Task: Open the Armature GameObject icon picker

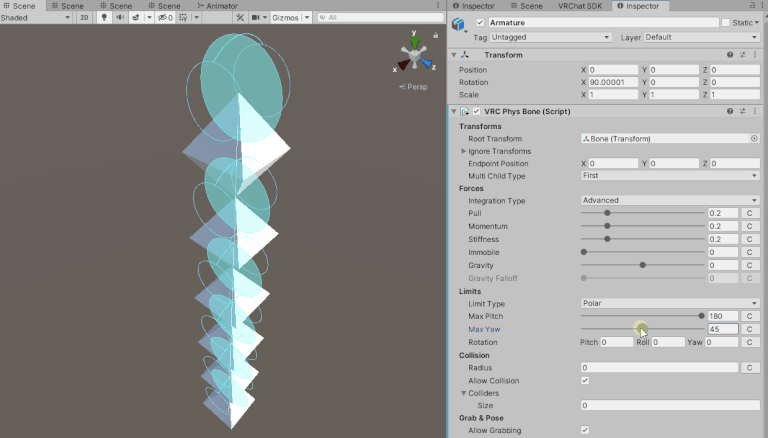Action: pyautogui.click(x=461, y=25)
